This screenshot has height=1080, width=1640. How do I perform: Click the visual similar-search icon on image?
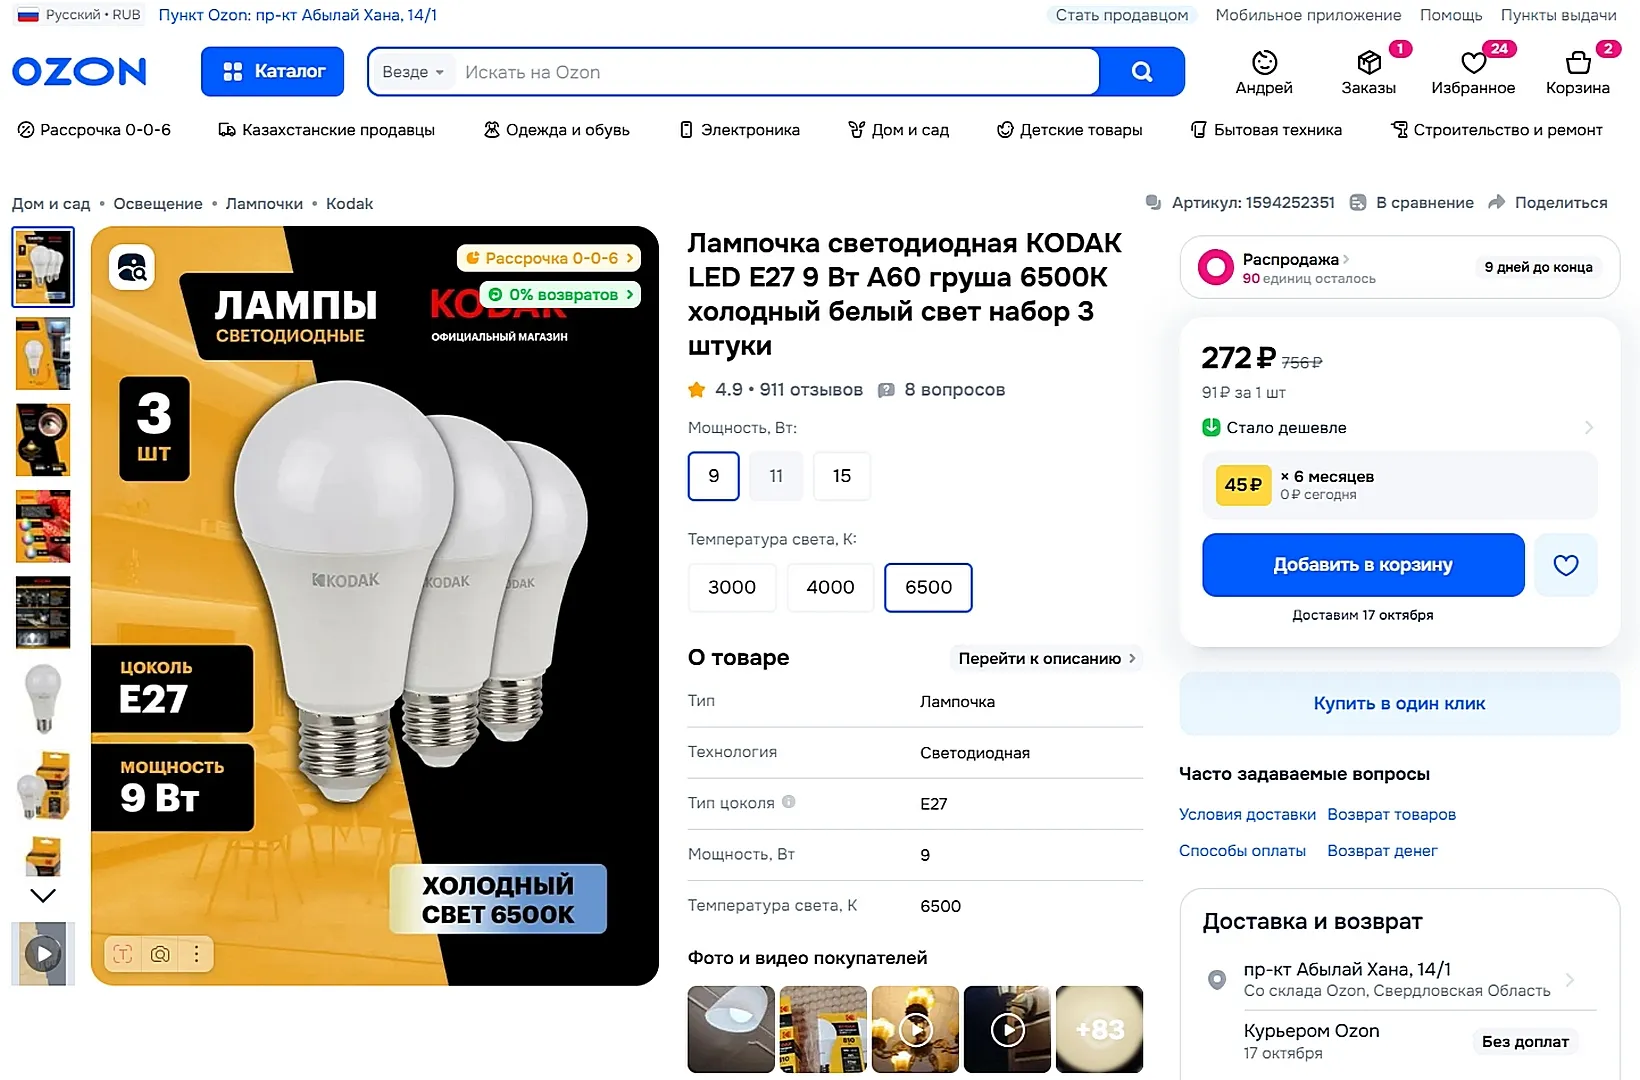click(x=132, y=267)
